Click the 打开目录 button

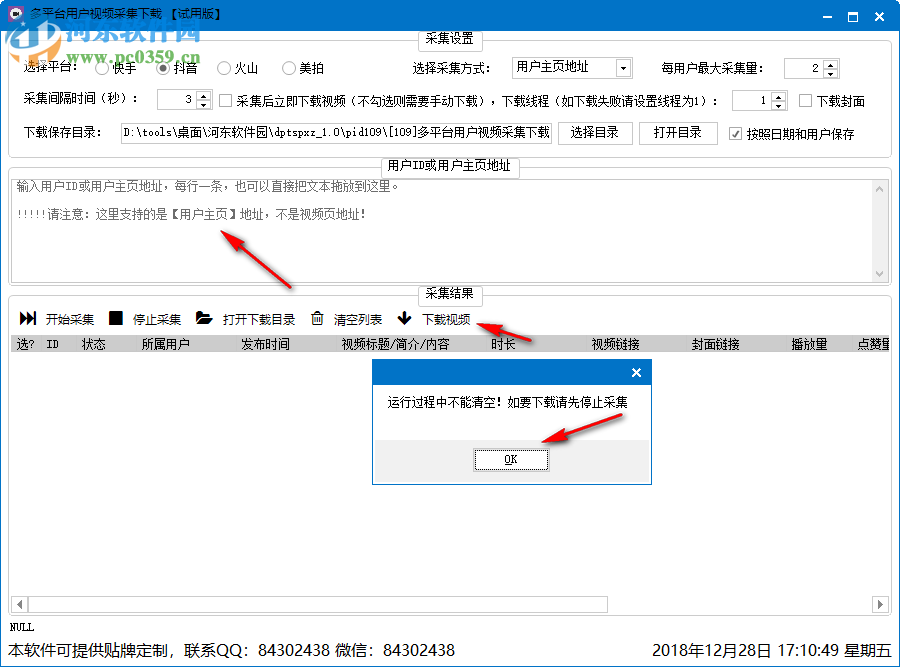(678, 133)
